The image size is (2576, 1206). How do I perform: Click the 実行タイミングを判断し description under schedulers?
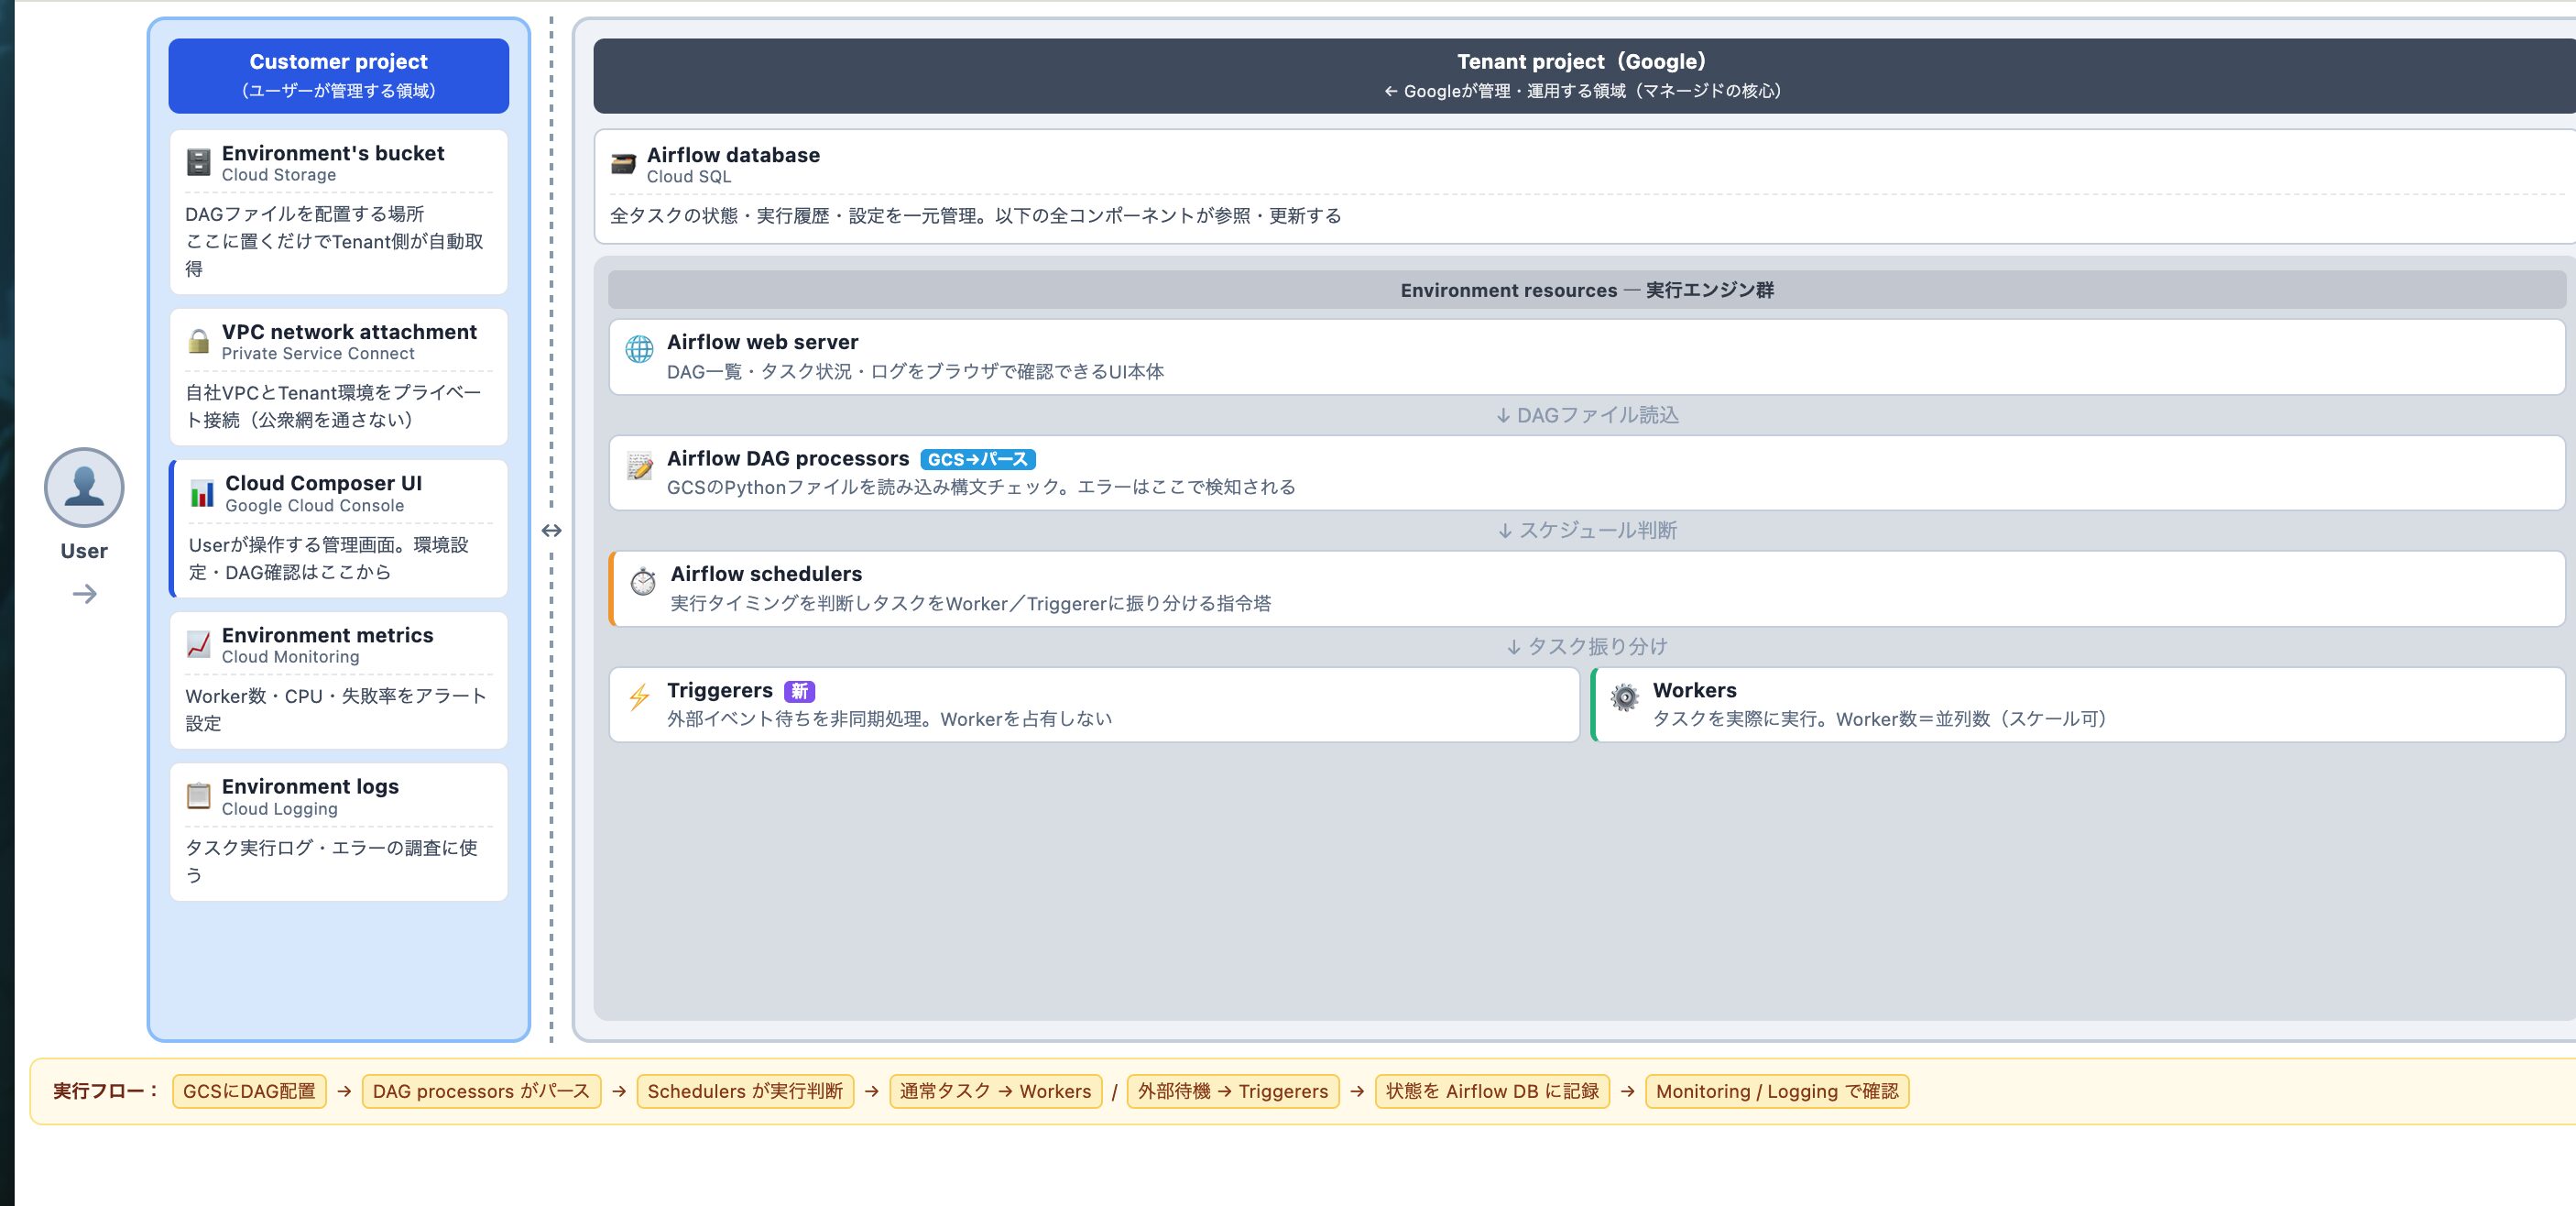(971, 604)
